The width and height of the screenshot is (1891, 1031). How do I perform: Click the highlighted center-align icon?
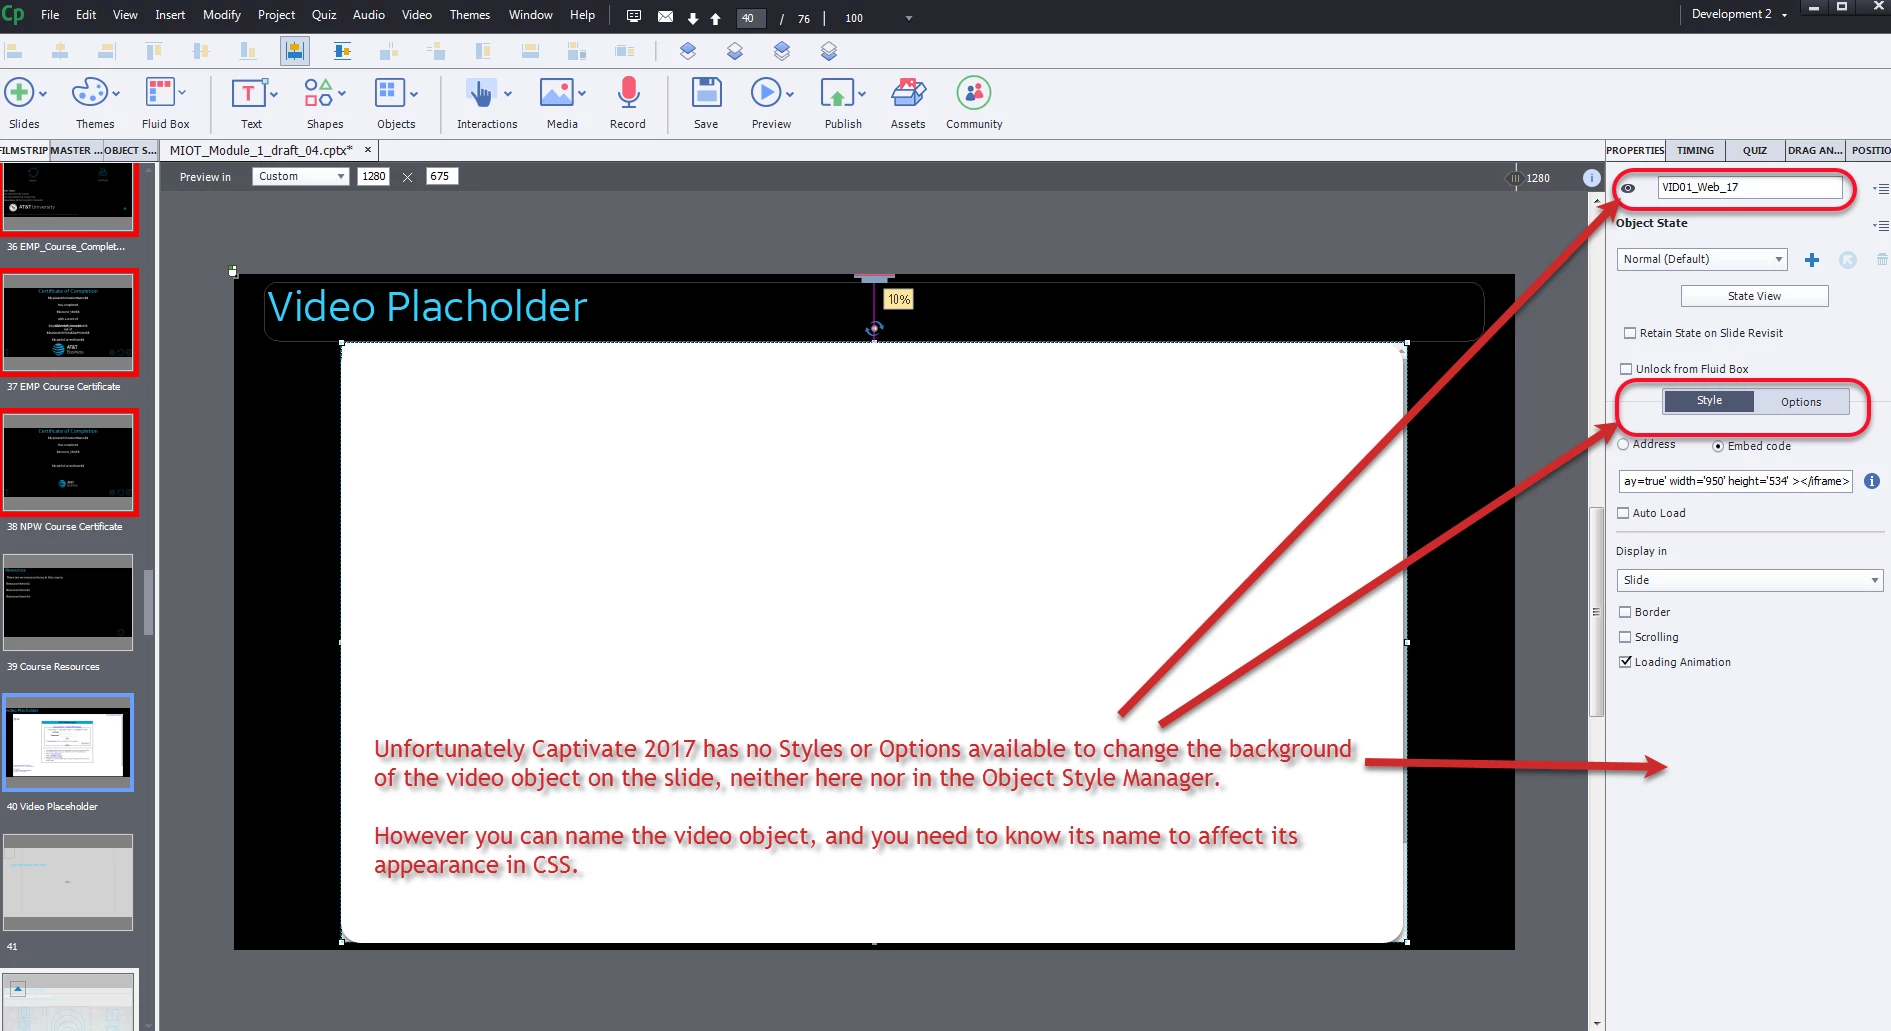point(295,51)
